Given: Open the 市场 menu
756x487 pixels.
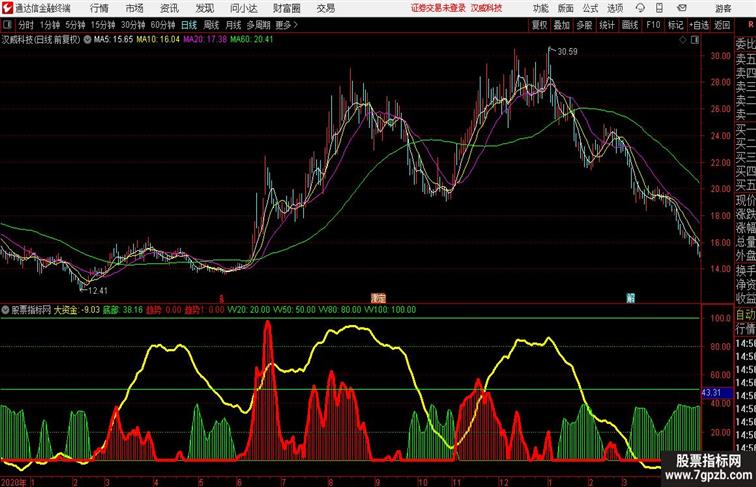Looking at the screenshot, I should coord(135,8).
